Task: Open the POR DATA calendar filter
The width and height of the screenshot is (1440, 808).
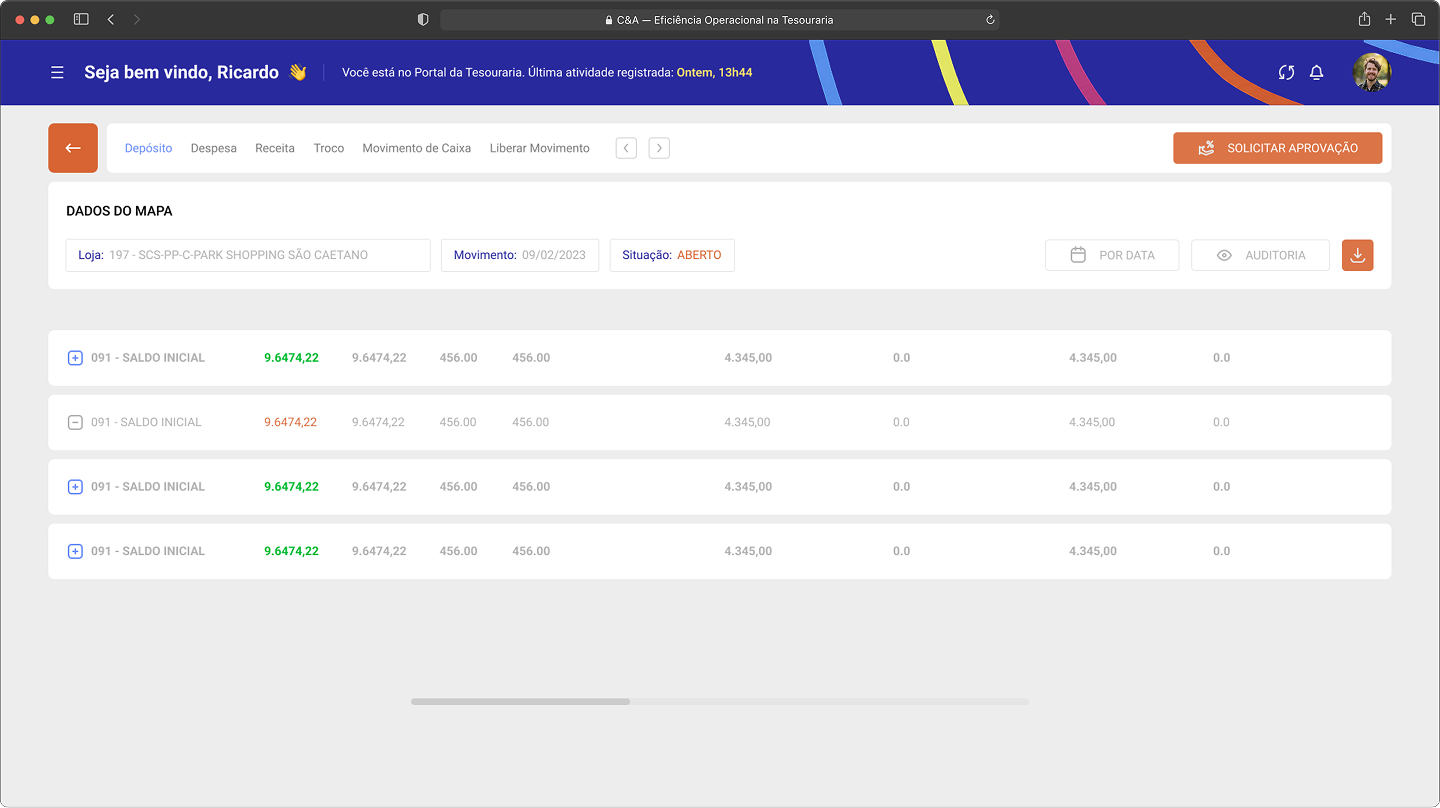Action: pos(1112,255)
